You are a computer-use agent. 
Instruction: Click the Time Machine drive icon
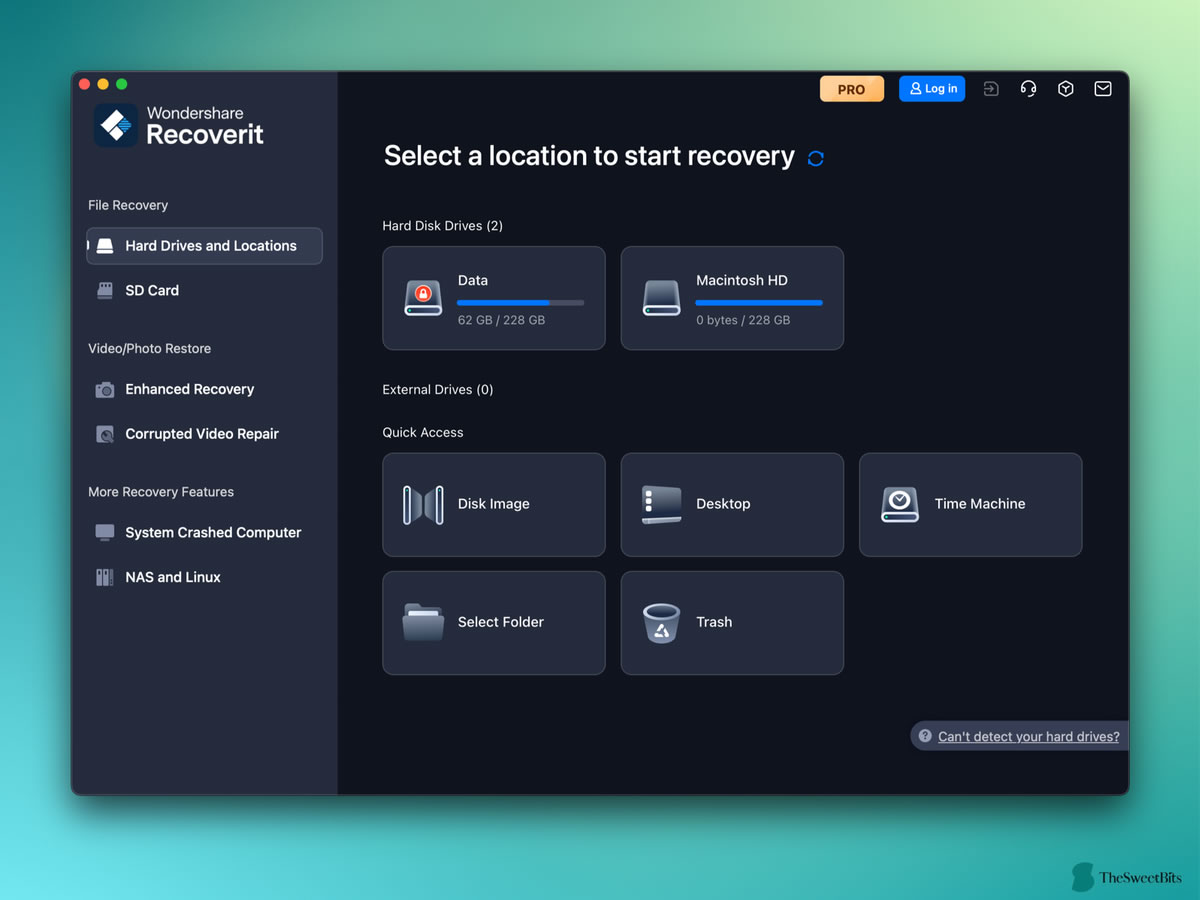coord(900,505)
